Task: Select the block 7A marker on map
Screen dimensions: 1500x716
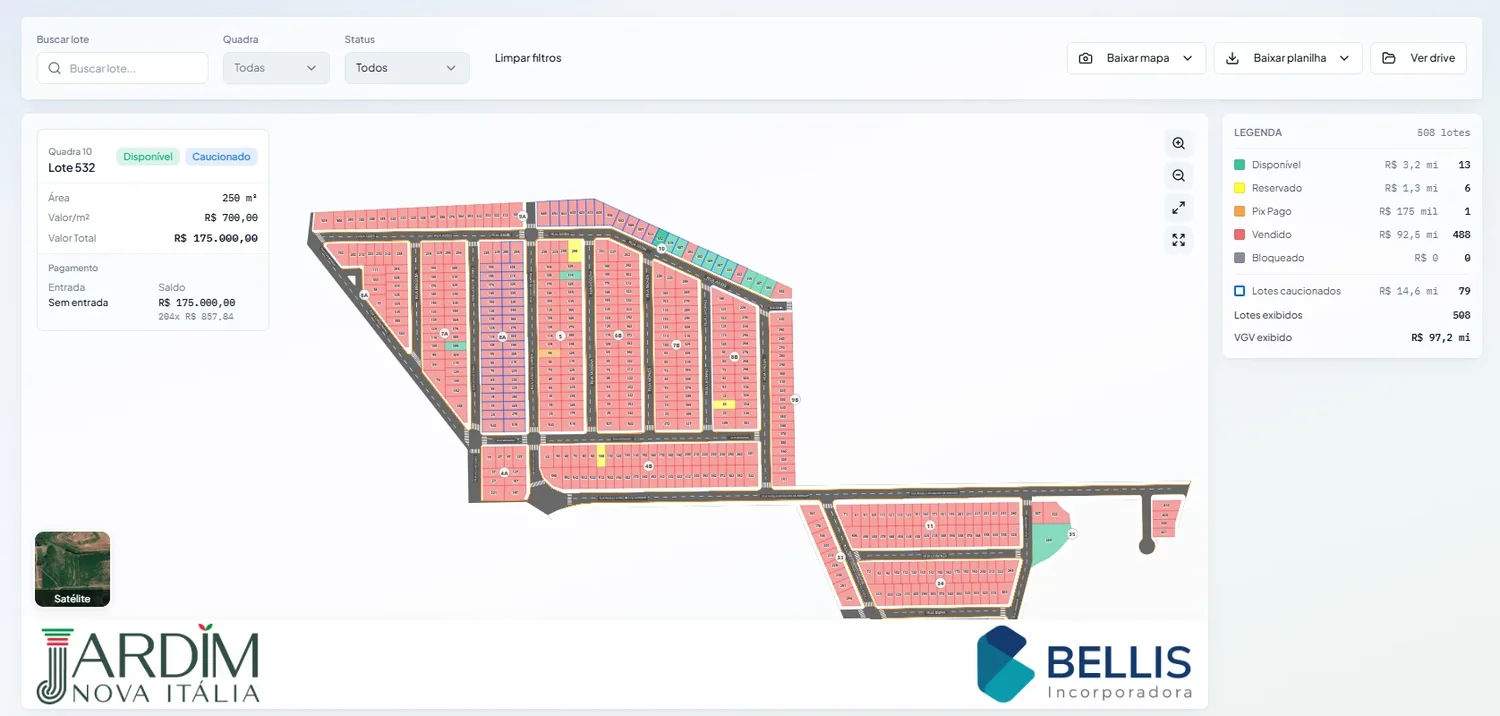Action: (x=444, y=334)
